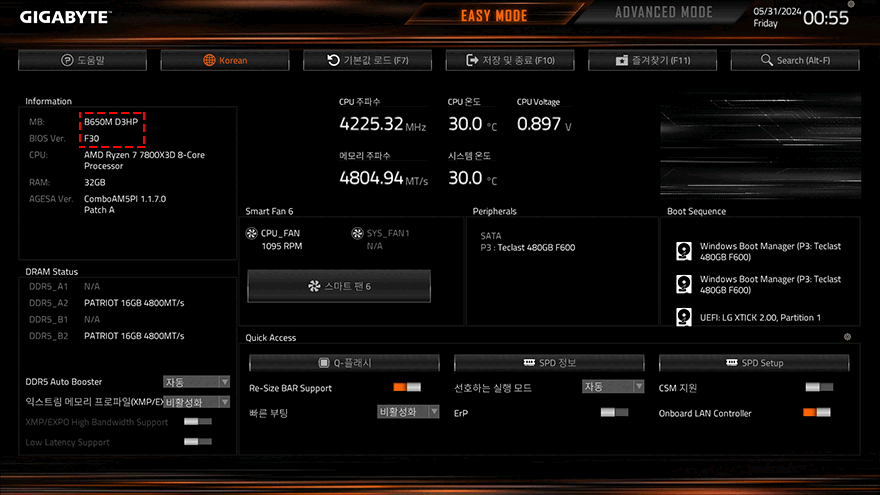Image resolution: width=880 pixels, height=495 pixels.
Task: Click the B650M D3HP motherboard name
Action: pyautogui.click(x=111, y=122)
